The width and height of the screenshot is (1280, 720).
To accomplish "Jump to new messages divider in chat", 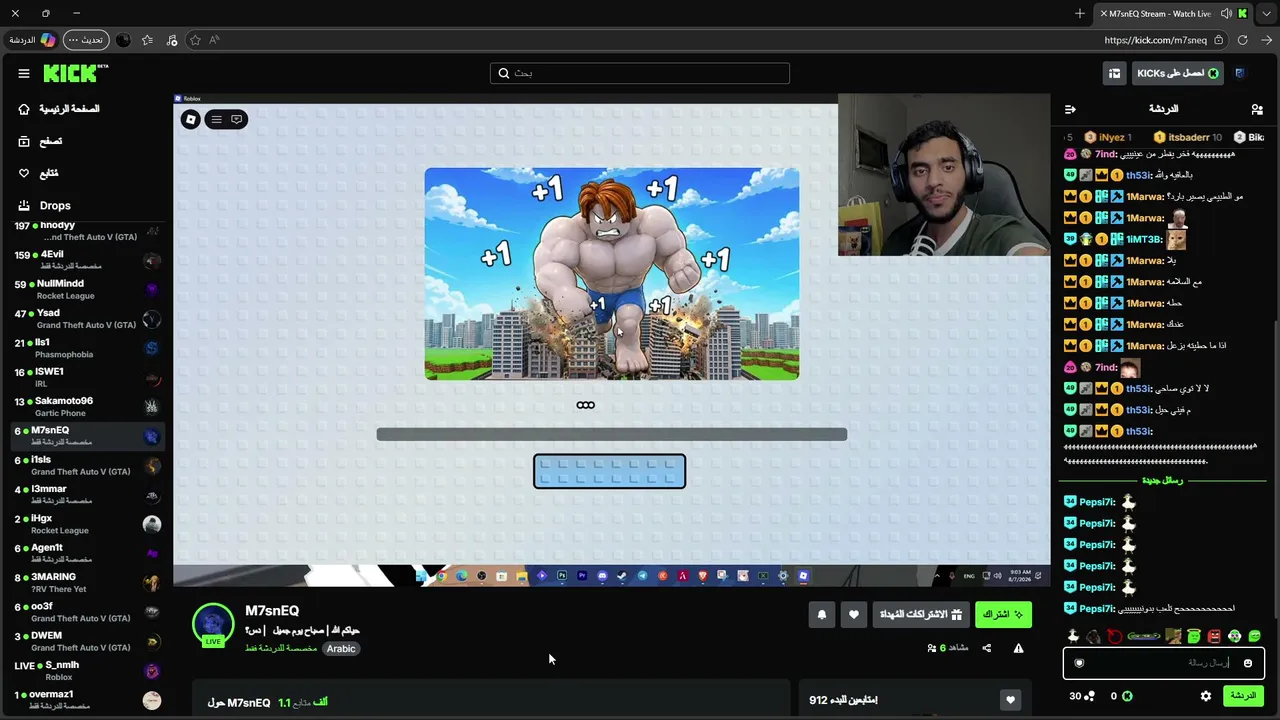I will tap(1163, 481).
